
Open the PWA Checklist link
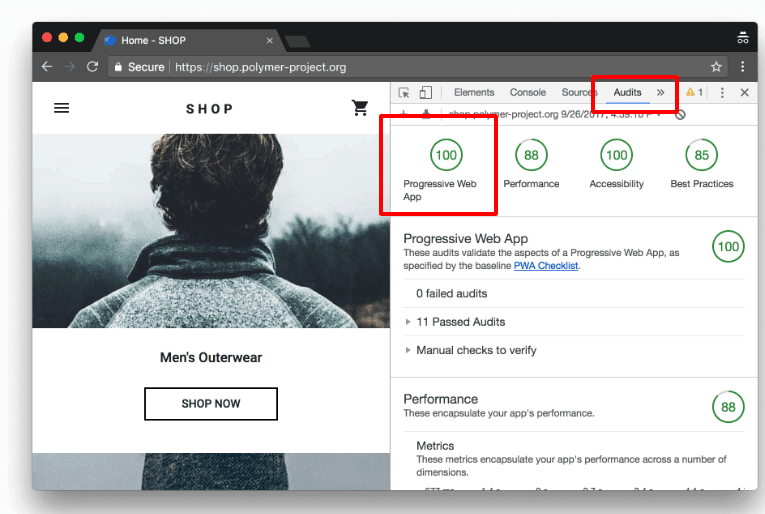point(546,266)
